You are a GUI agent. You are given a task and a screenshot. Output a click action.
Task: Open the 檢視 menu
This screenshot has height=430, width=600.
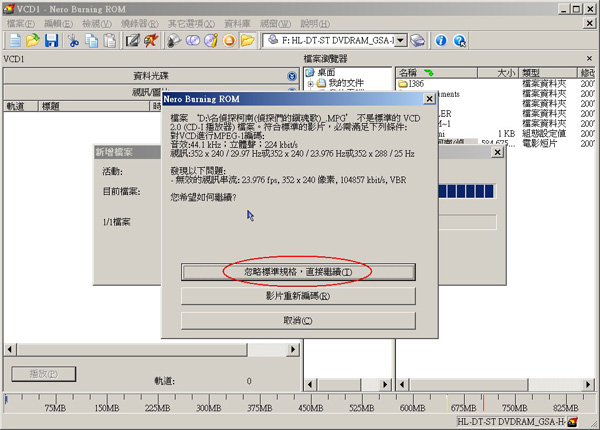point(97,24)
